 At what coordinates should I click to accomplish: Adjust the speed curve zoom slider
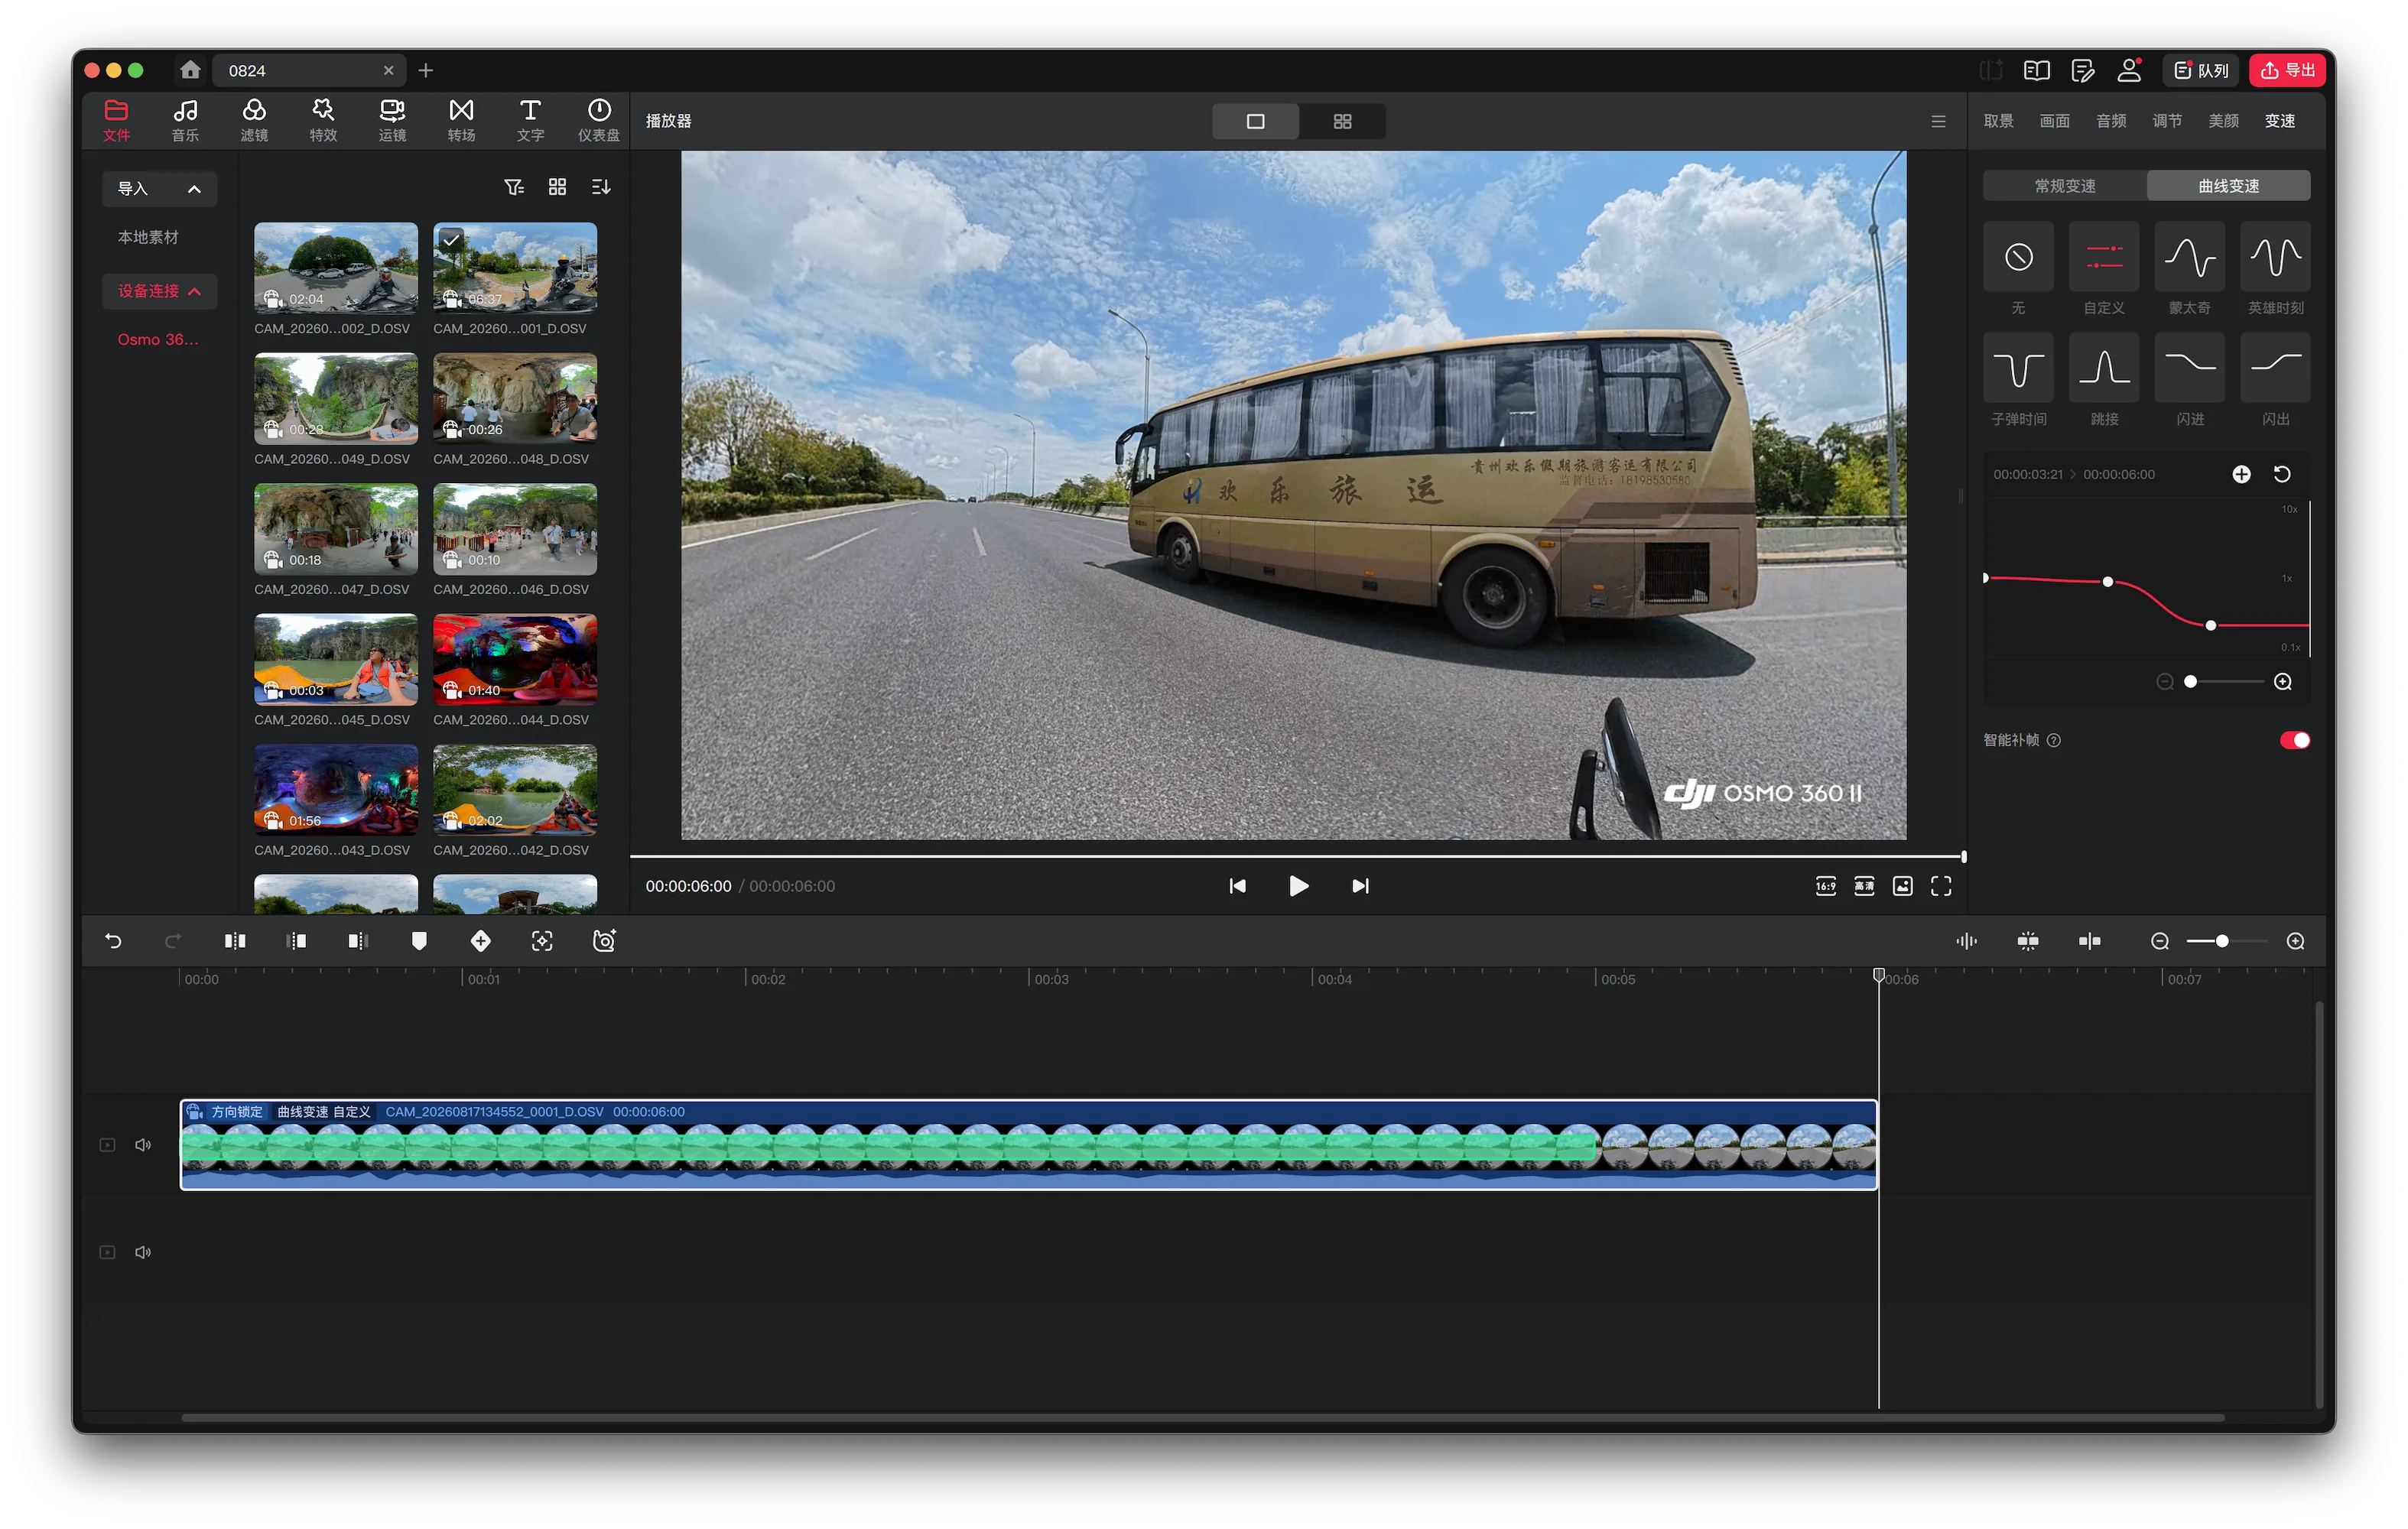2190,682
